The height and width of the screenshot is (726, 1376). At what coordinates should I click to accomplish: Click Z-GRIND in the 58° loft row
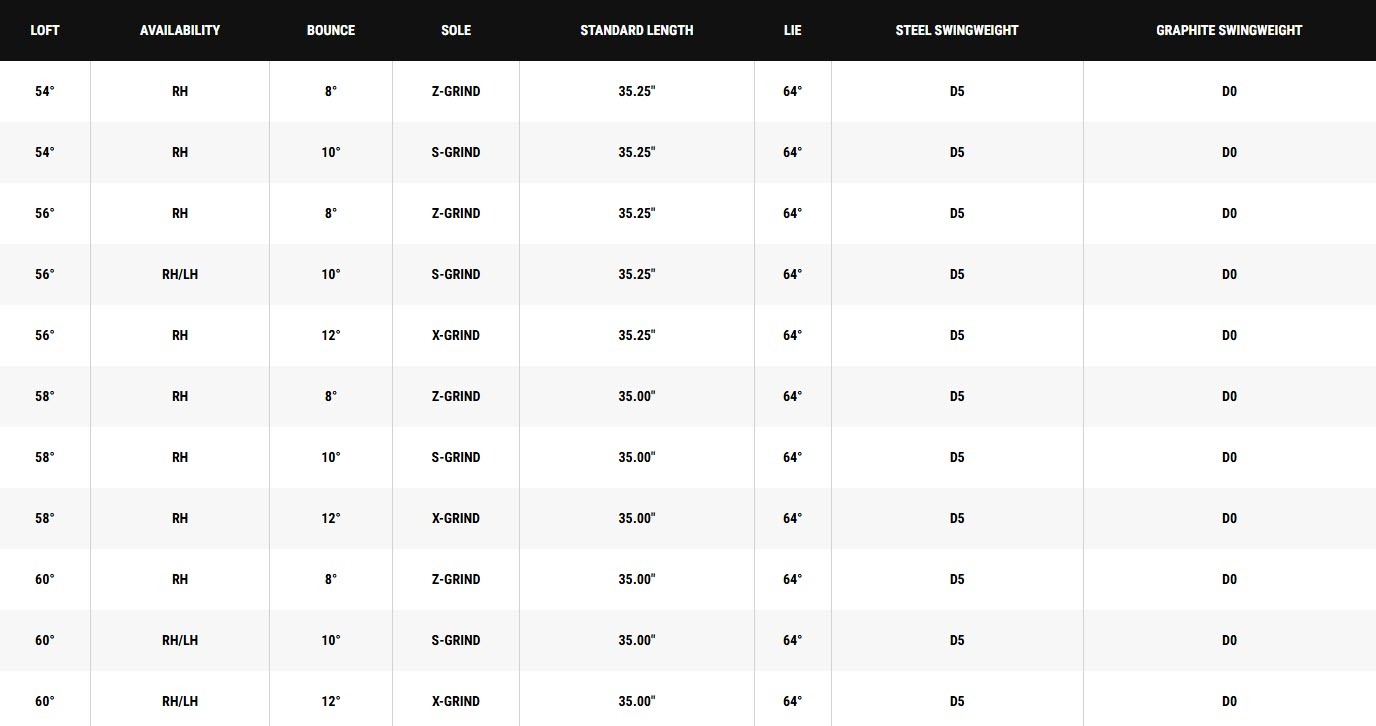[x=456, y=396]
